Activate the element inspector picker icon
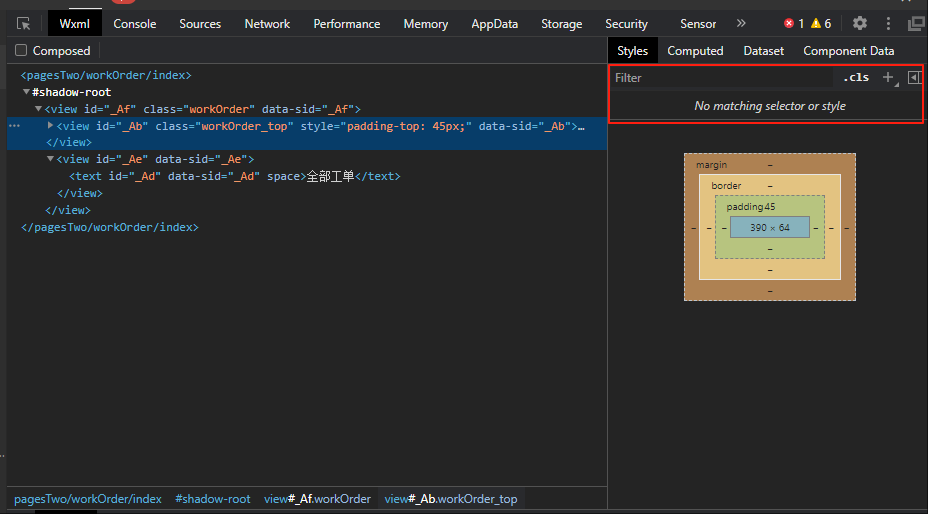The height and width of the screenshot is (514, 928). point(24,24)
